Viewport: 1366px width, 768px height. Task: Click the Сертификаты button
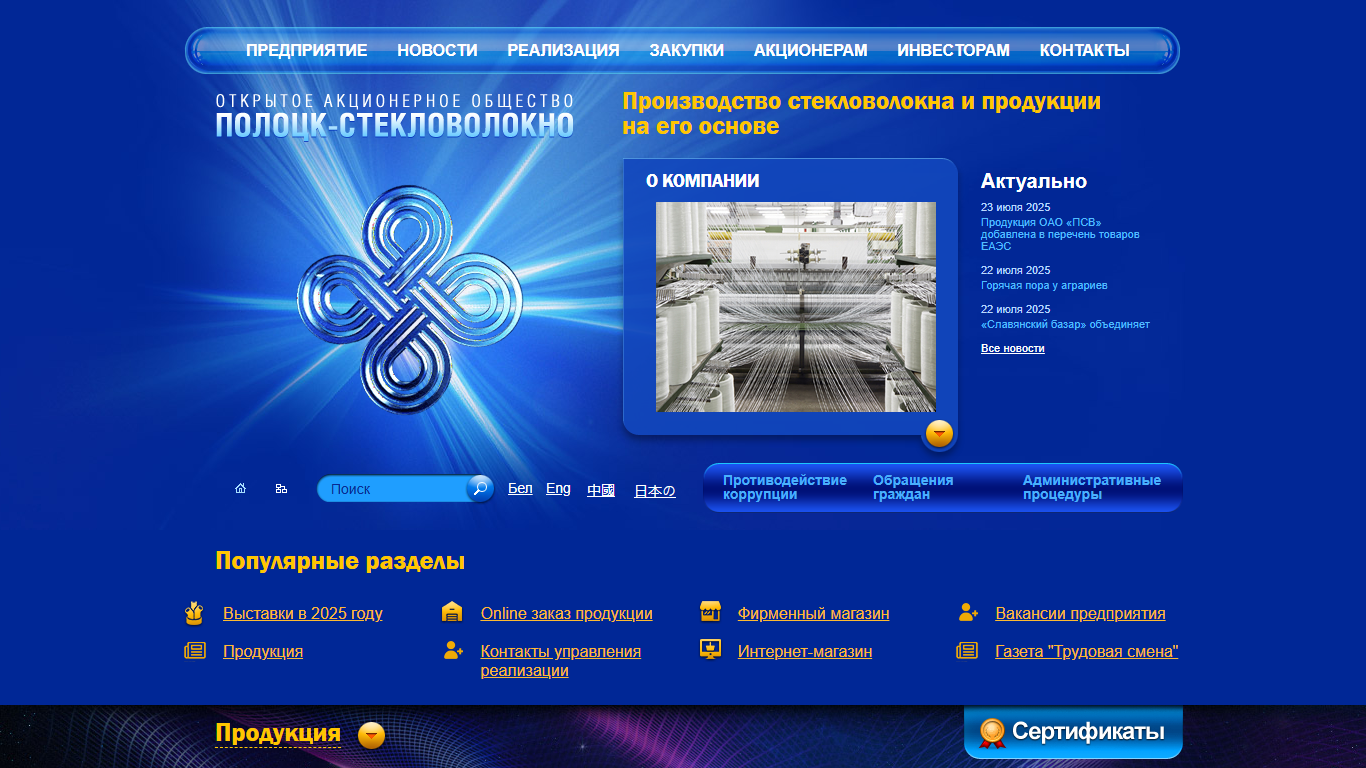click(1073, 732)
